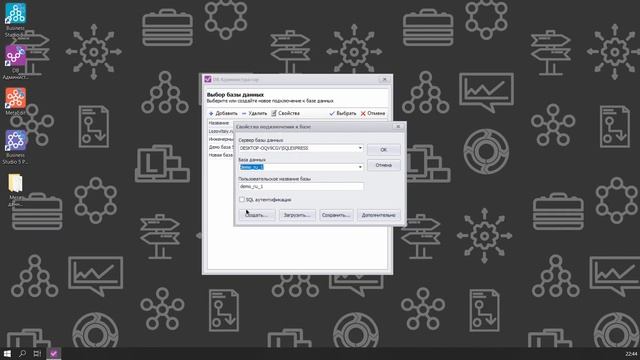The image size is (640, 360).
Task: Click the Сохранить... button
Action: tap(336, 215)
